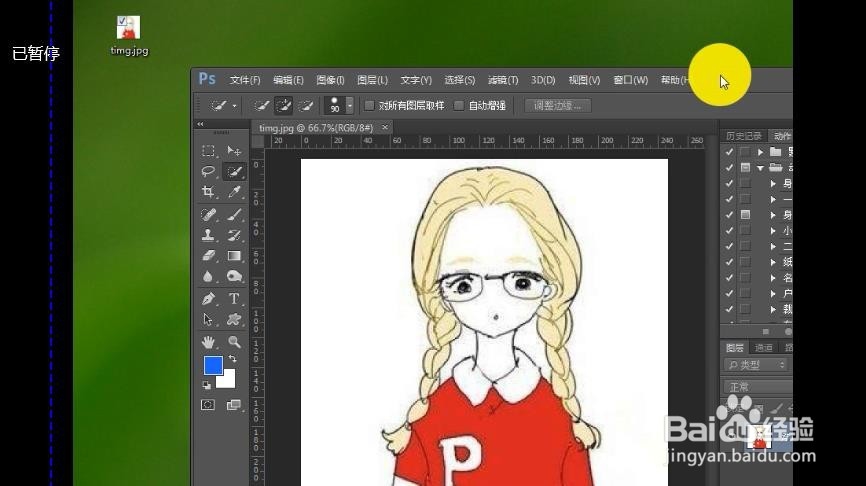866x486 pixels.
Task: Swap foreground and background colors
Action: coord(233,359)
